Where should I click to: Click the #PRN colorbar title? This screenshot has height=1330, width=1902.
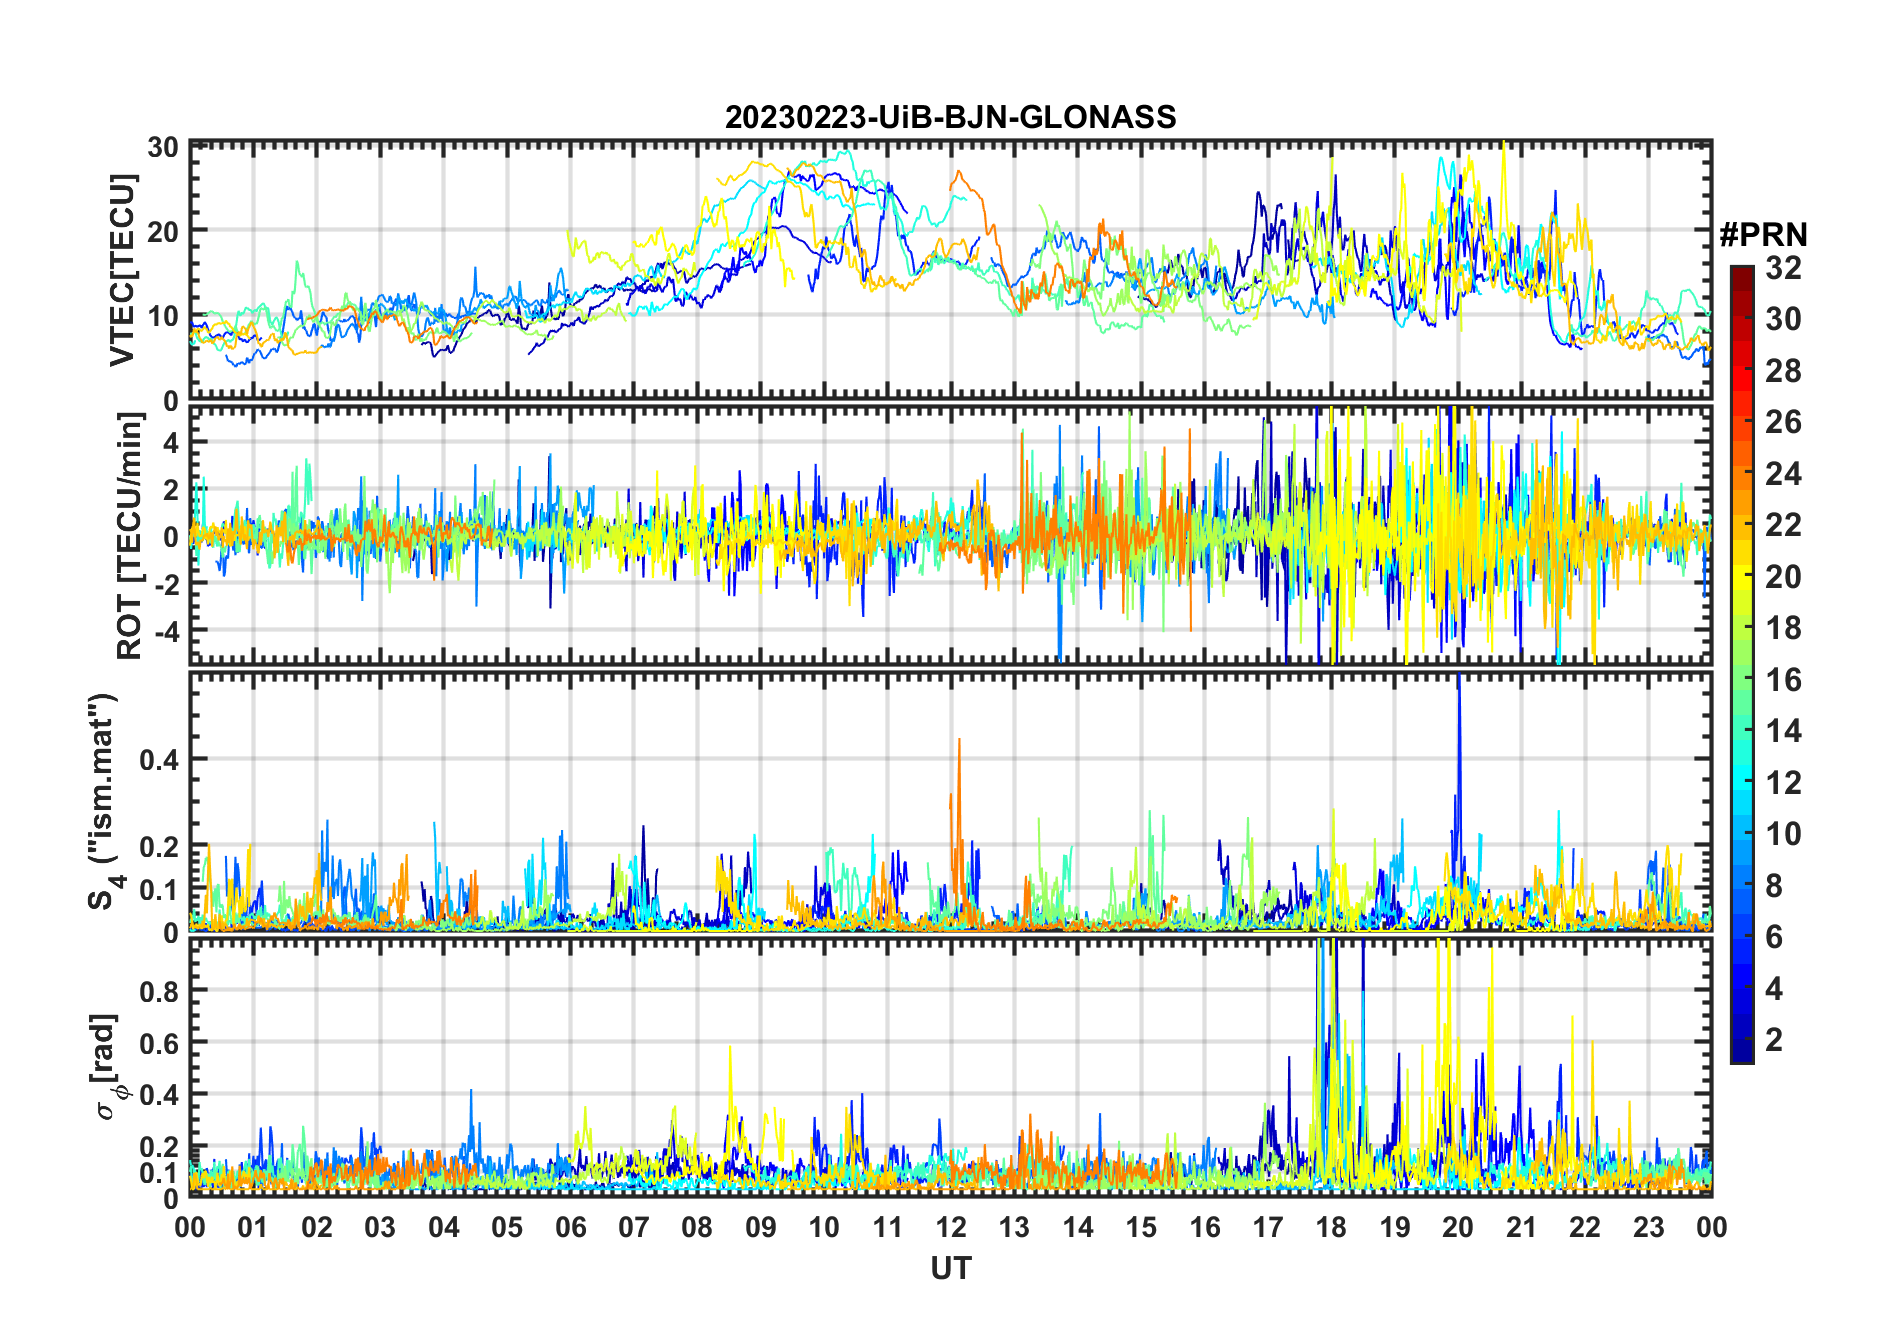click(x=1763, y=235)
